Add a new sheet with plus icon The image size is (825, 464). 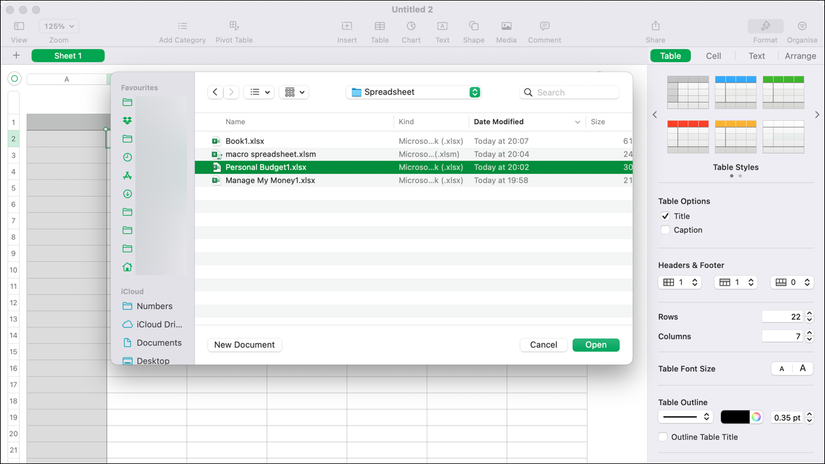[16, 55]
